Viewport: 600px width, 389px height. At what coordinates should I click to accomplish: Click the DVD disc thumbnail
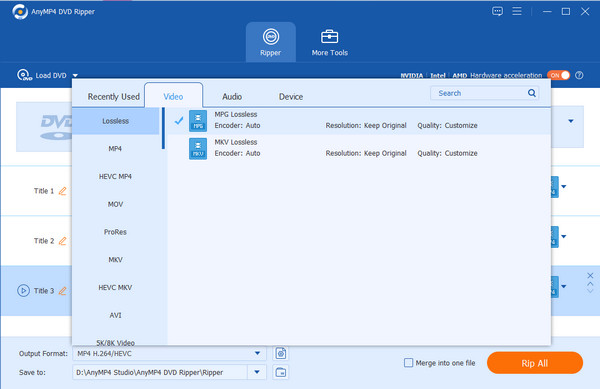(44, 127)
